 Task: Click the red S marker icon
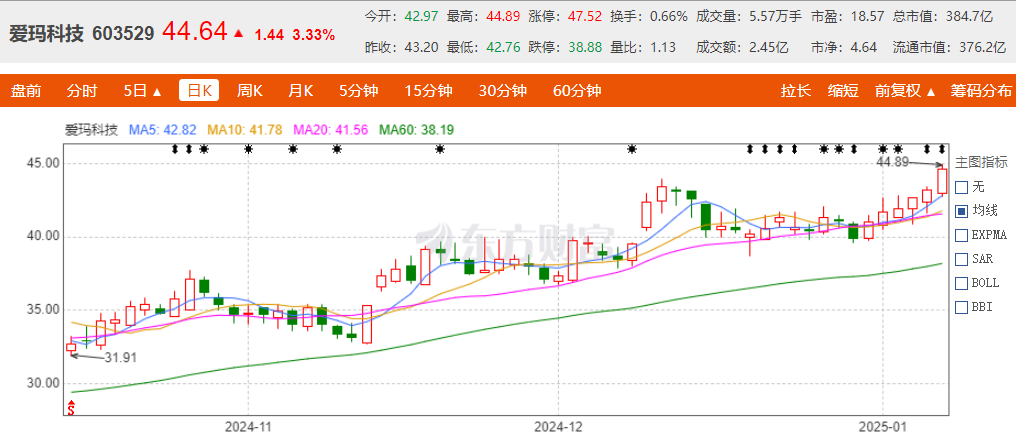click(71, 408)
